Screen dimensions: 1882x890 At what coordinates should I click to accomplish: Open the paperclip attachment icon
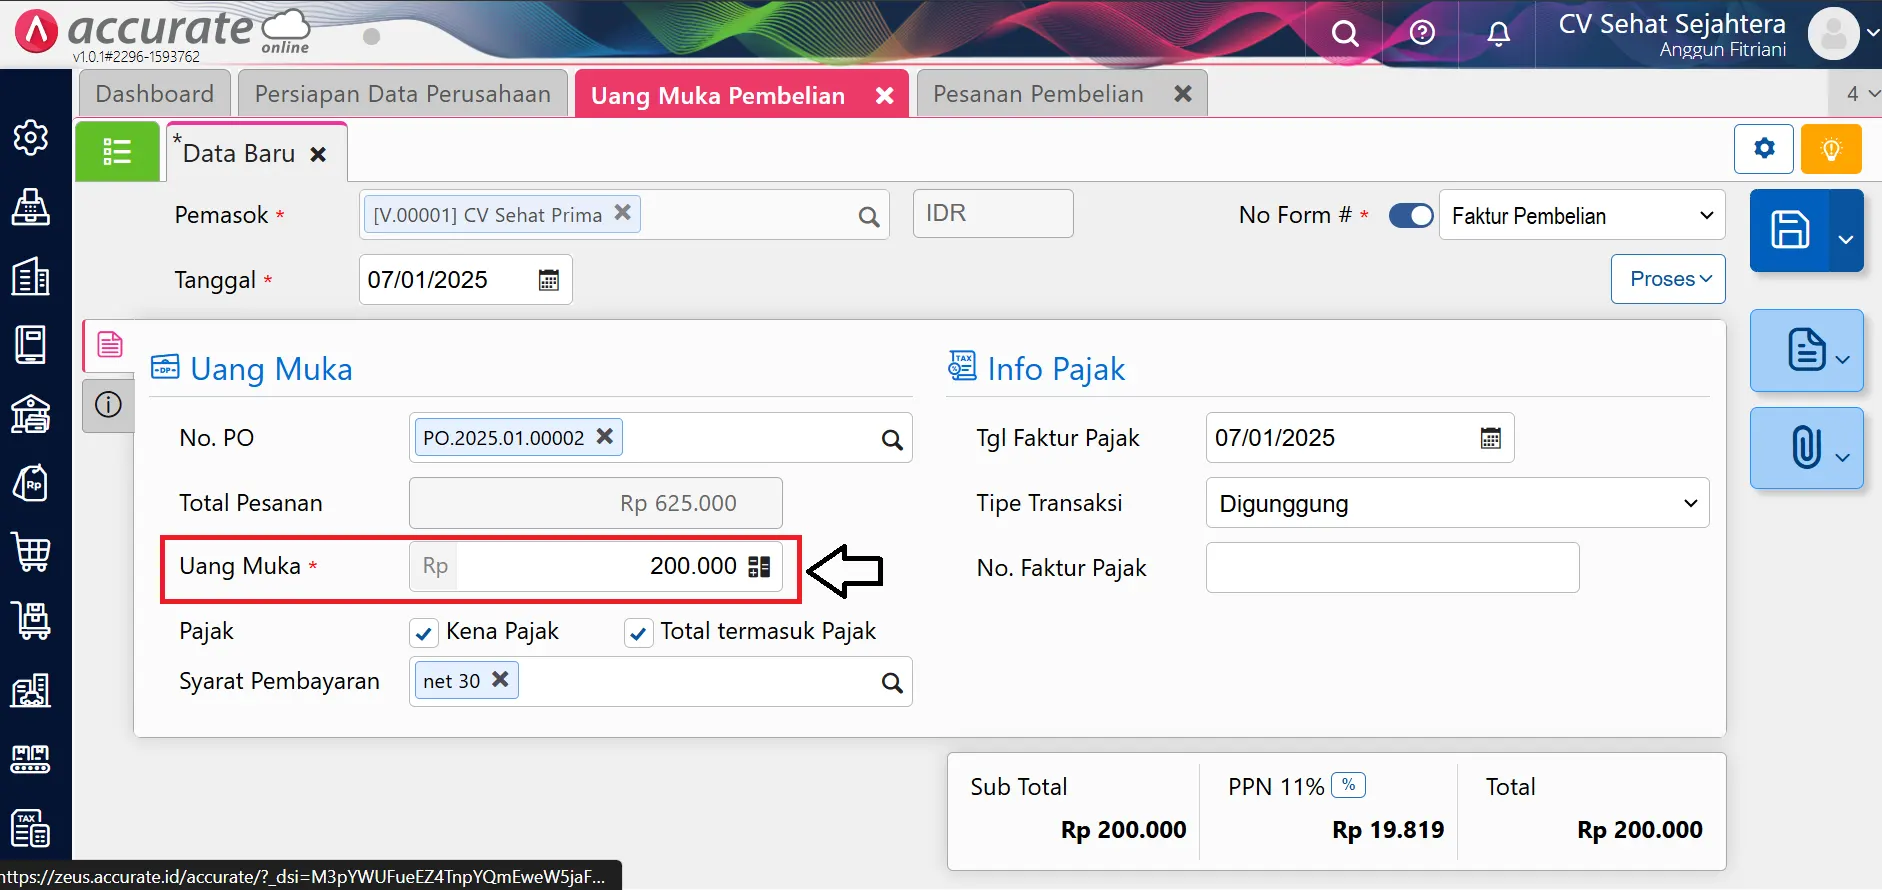click(1806, 447)
